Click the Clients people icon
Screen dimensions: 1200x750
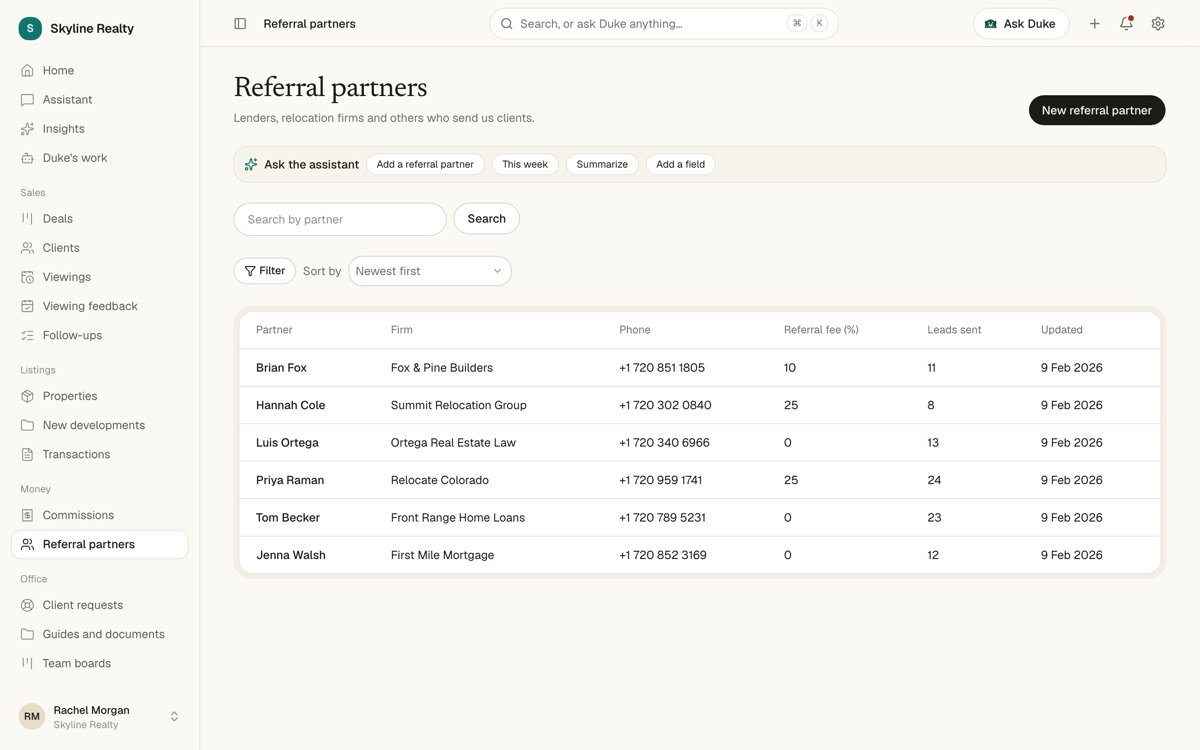tap(27, 247)
